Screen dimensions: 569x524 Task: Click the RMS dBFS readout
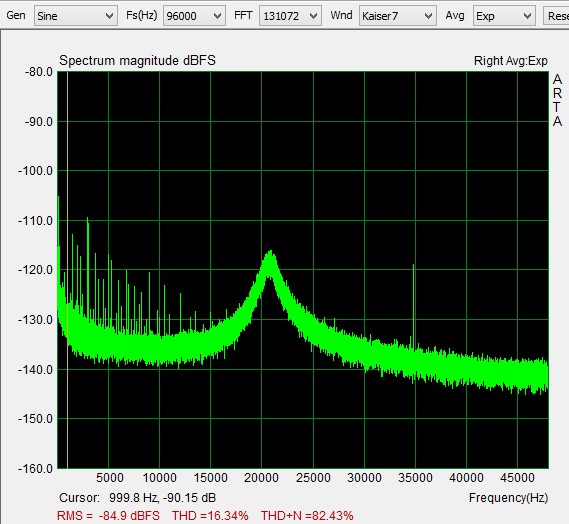[108, 515]
